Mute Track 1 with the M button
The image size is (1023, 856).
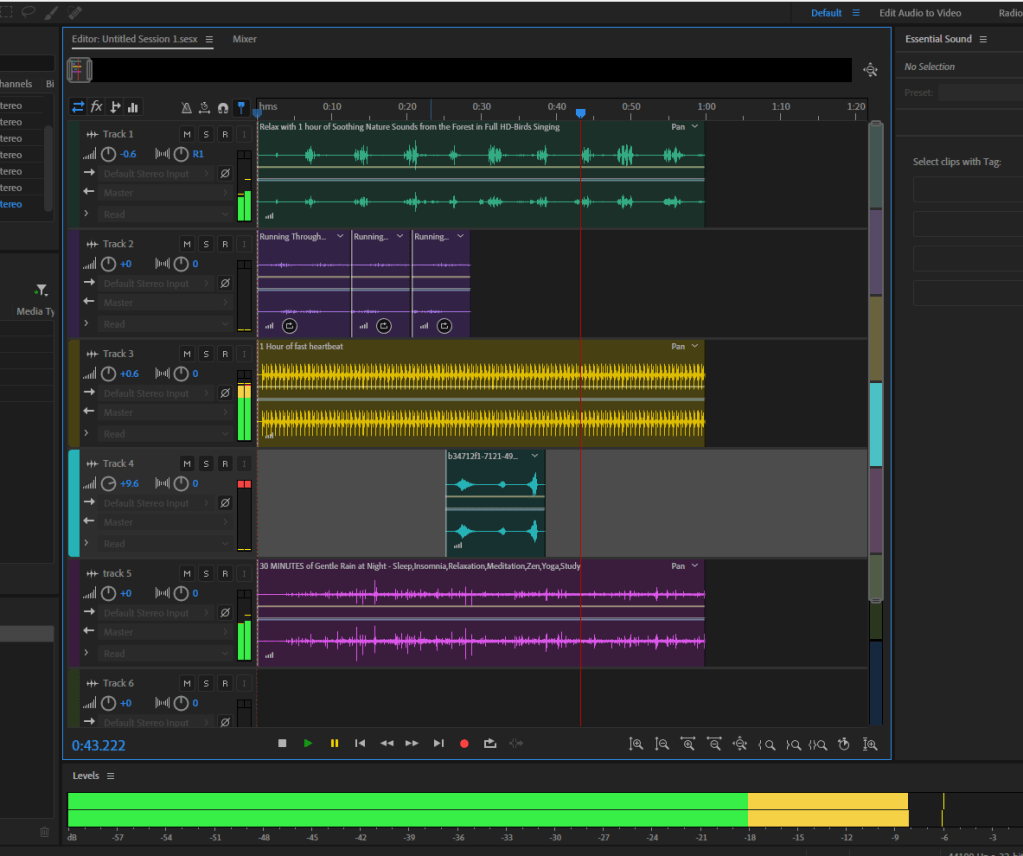pyautogui.click(x=187, y=134)
